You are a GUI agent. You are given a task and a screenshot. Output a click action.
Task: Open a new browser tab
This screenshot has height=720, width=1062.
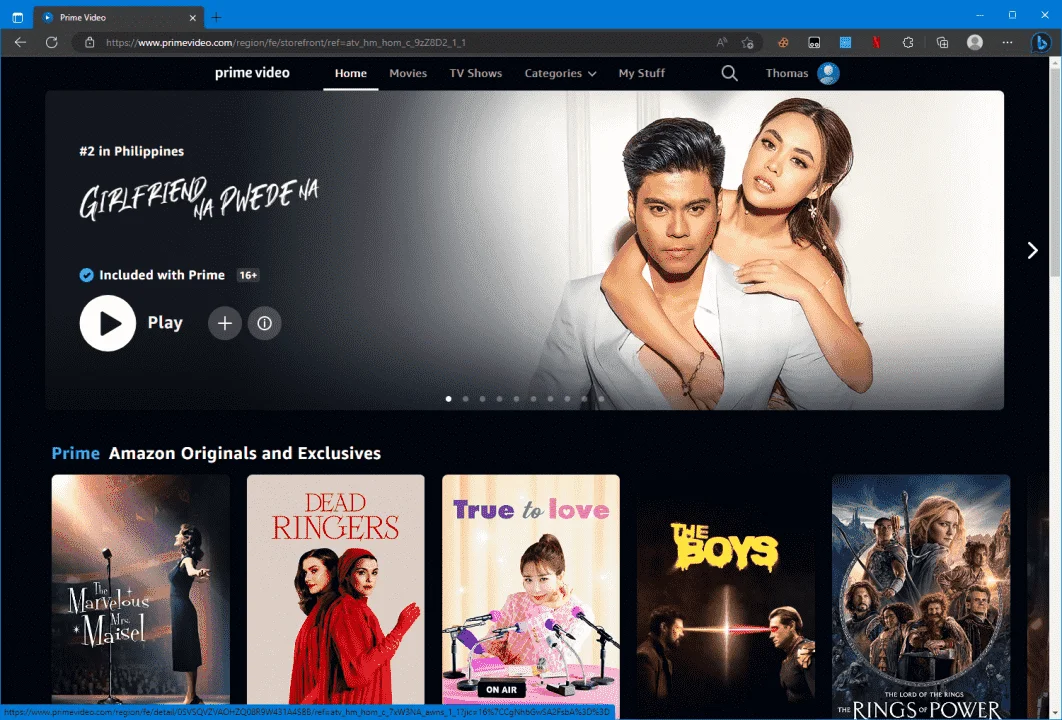pos(216,18)
